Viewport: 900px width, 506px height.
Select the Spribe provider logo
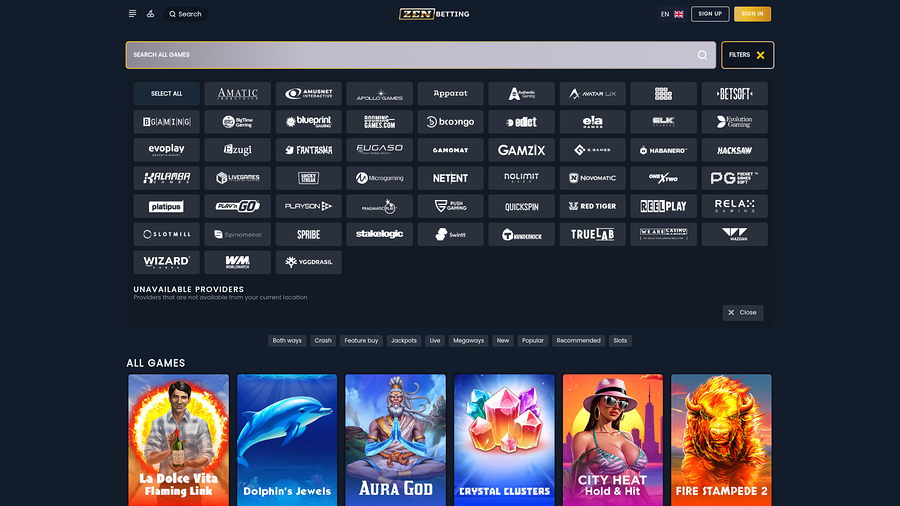tap(308, 234)
